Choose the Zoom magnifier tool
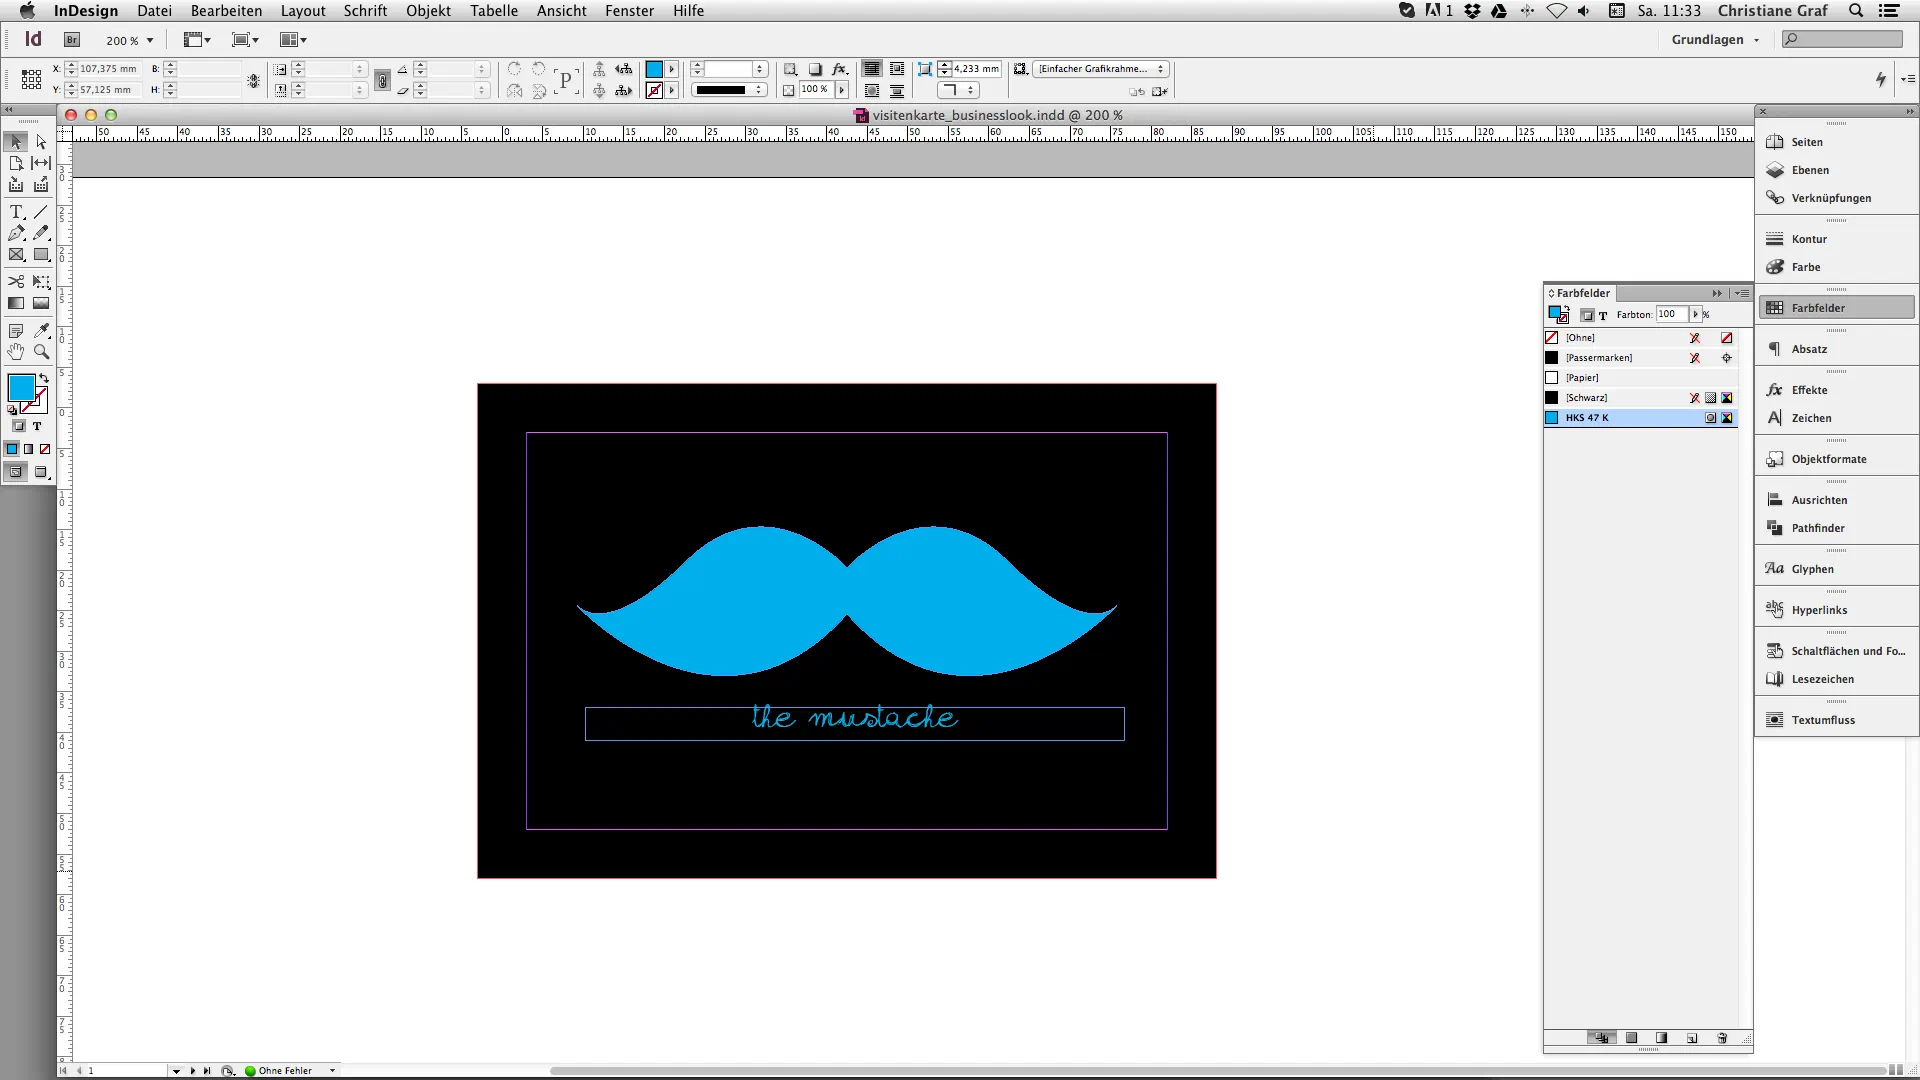Viewport: 1920px width, 1080px height. 41,352
